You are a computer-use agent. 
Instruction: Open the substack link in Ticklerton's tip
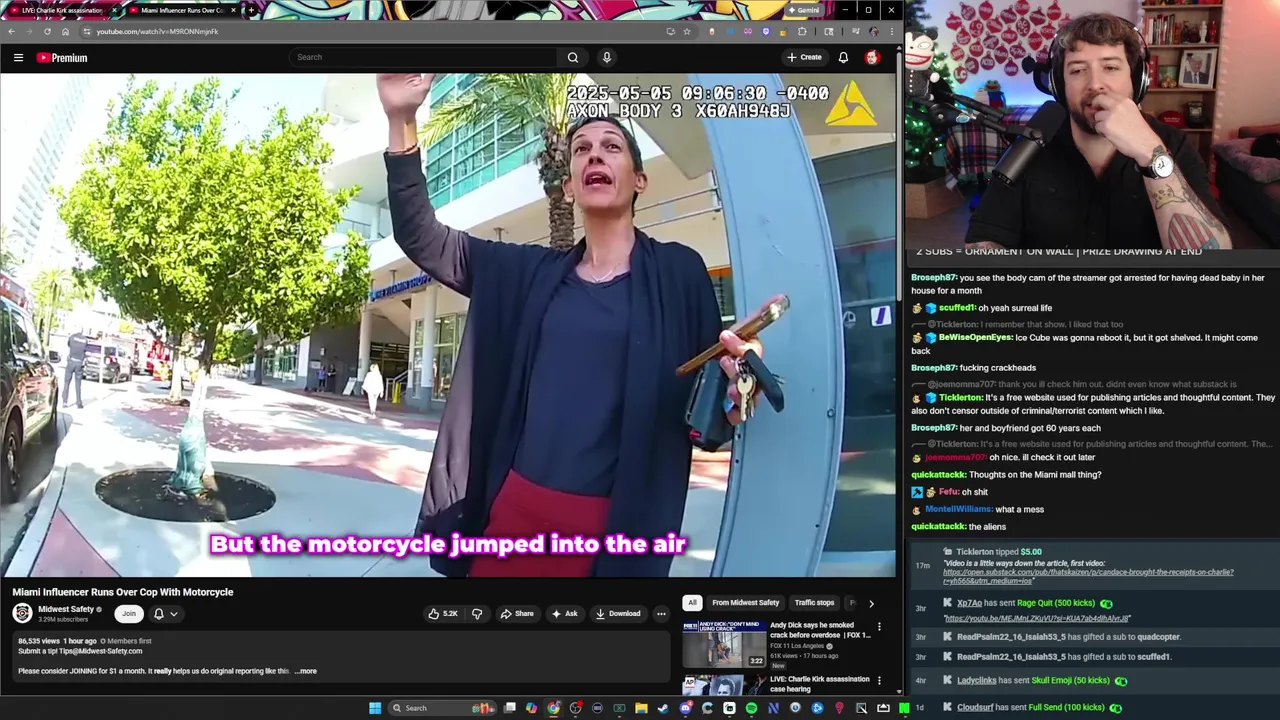[1088, 576]
